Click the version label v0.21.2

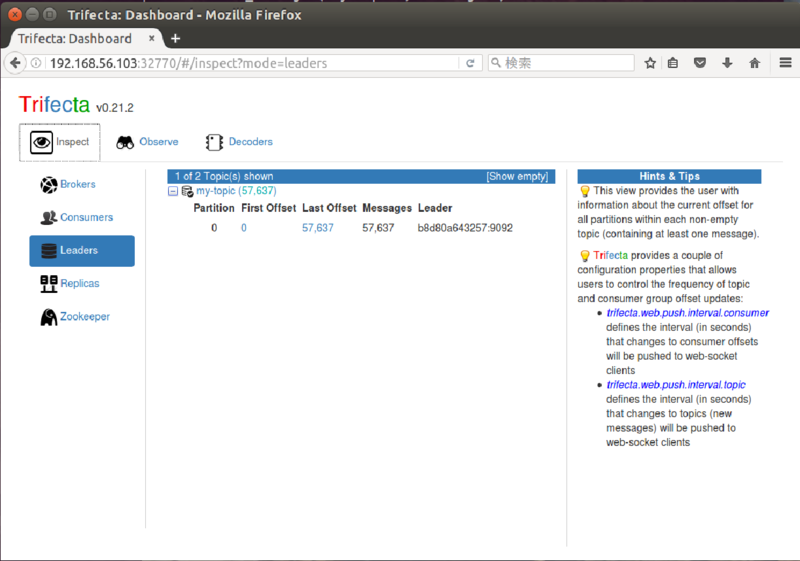pyautogui.click(x=115, y=108)
